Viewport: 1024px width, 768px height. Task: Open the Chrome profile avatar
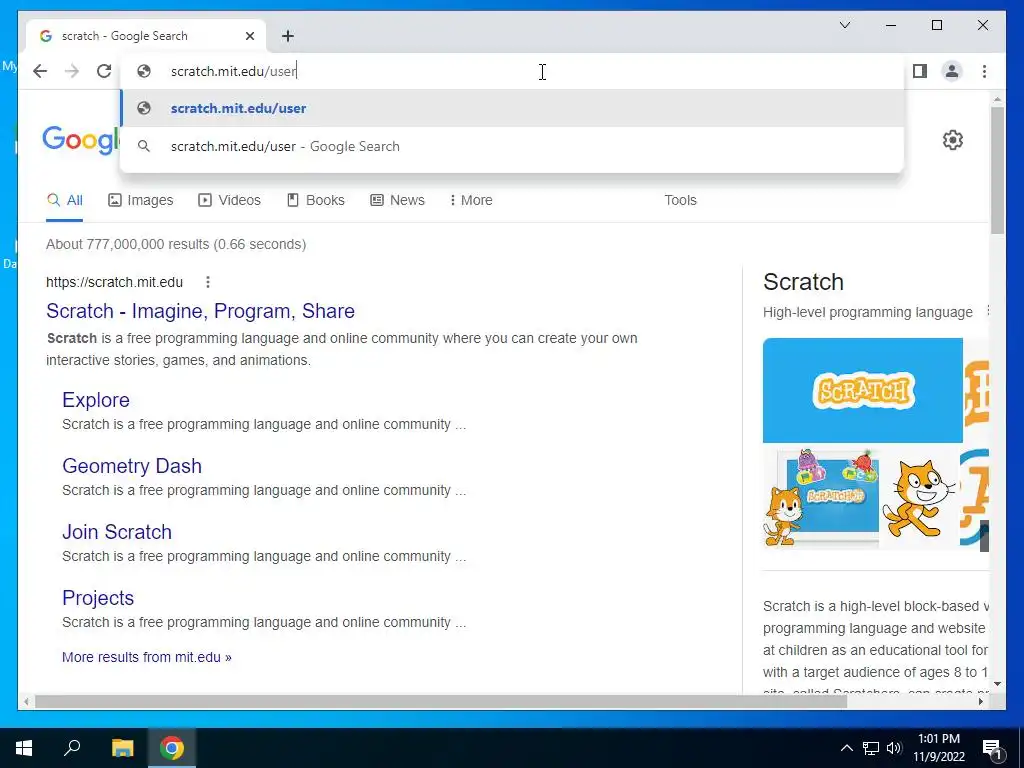tap(952, 71)
